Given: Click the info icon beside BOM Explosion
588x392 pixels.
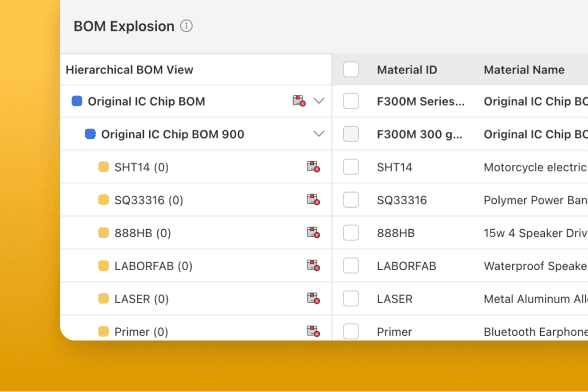Looking at the screenshot, I should tap(186, 26).
